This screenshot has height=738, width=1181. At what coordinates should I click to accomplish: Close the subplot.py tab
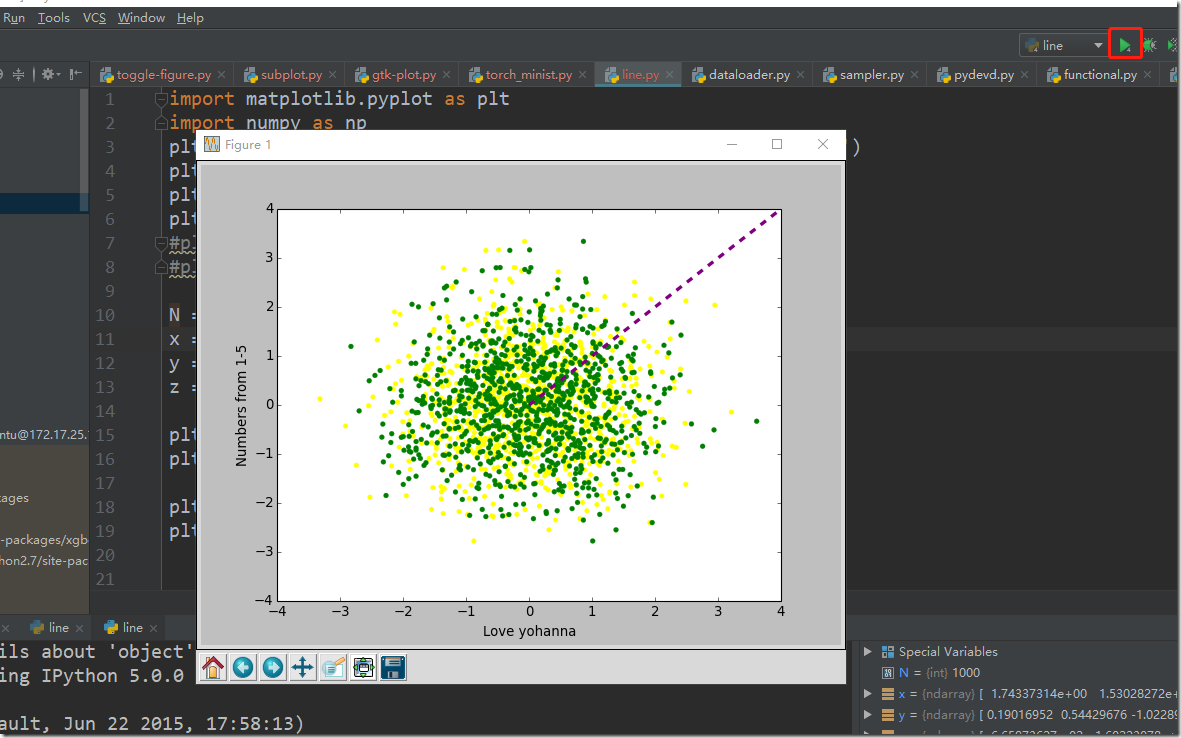tap(333, 75)
